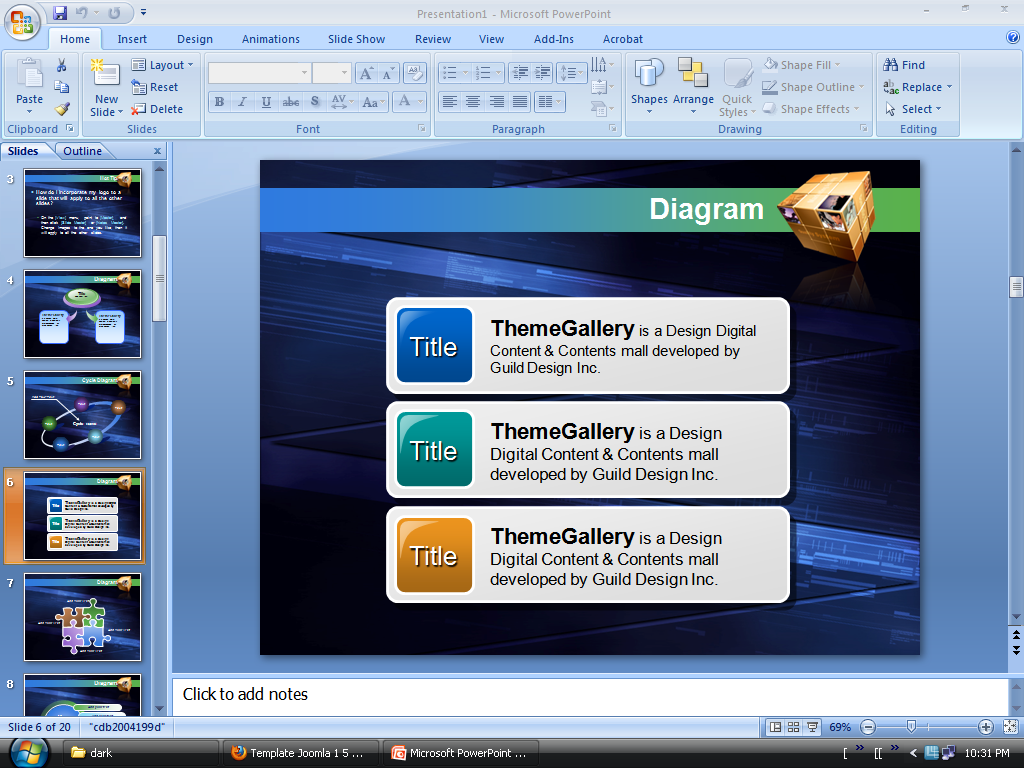Image resolution: width=1024 pixels, height=768 pixels.
Task: Click the Office Button orb
Action: [22, 22]
